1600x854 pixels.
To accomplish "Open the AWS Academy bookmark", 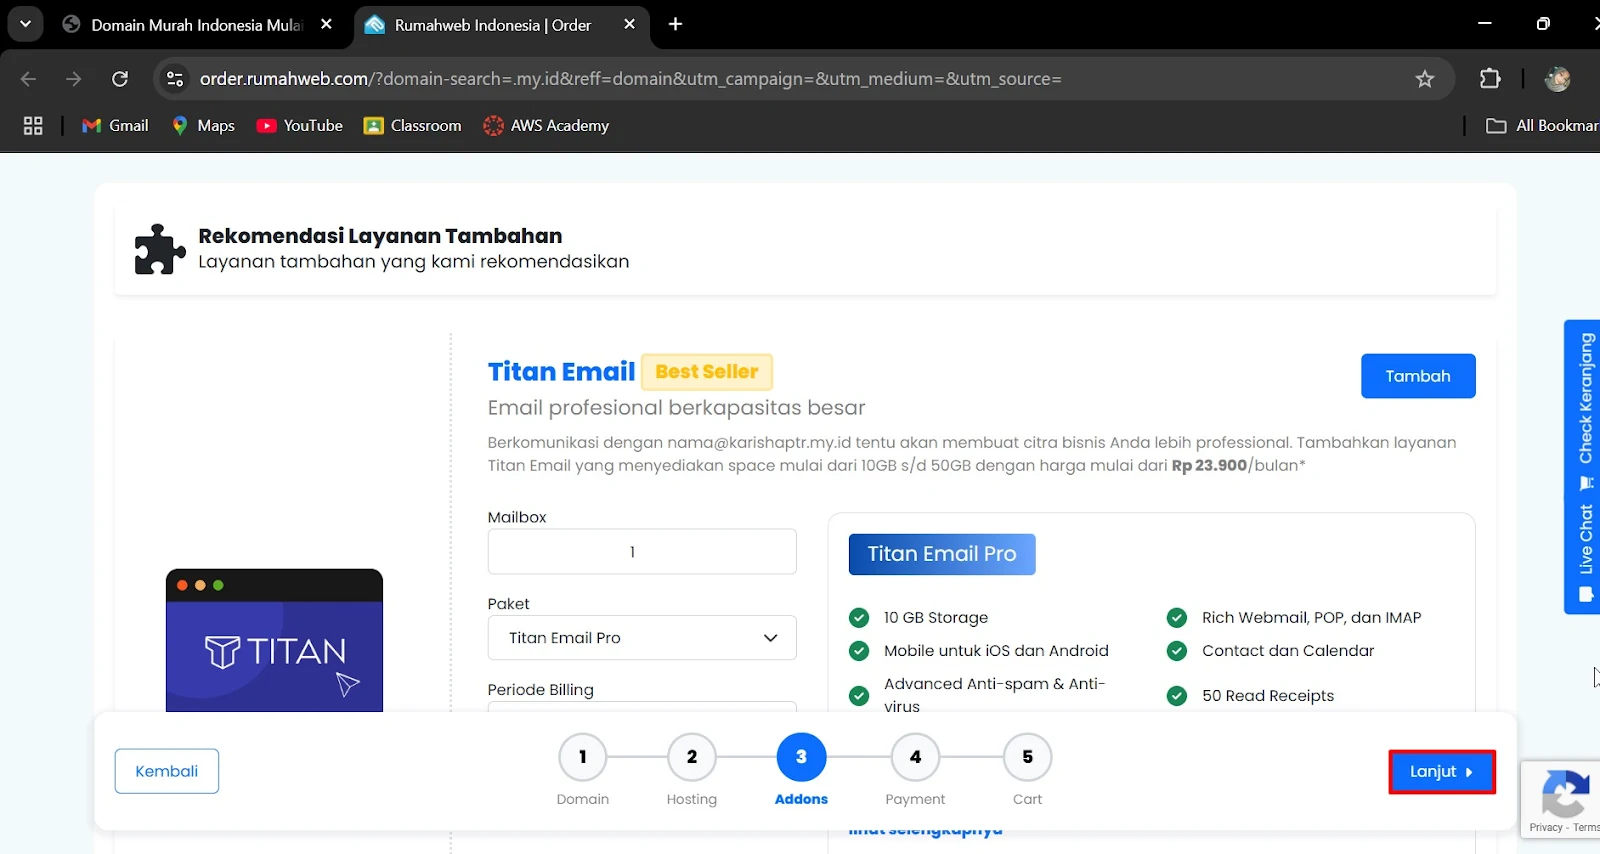I will pyautogui.click(x=546, y=126).
